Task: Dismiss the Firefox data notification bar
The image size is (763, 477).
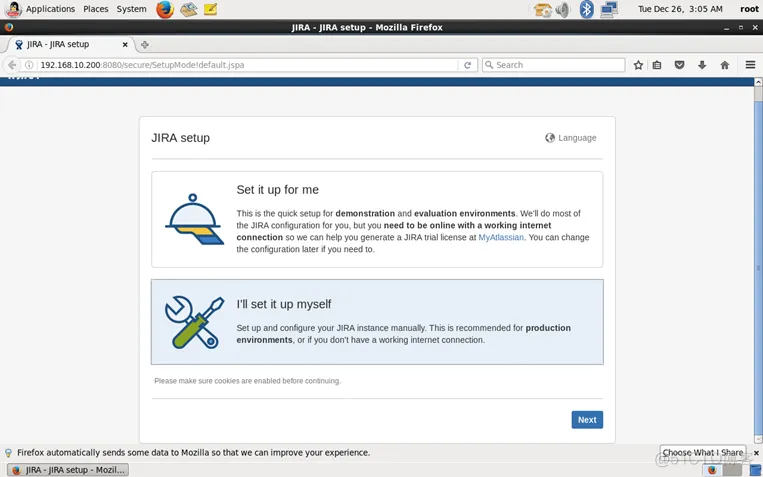Action: point(756,453)
